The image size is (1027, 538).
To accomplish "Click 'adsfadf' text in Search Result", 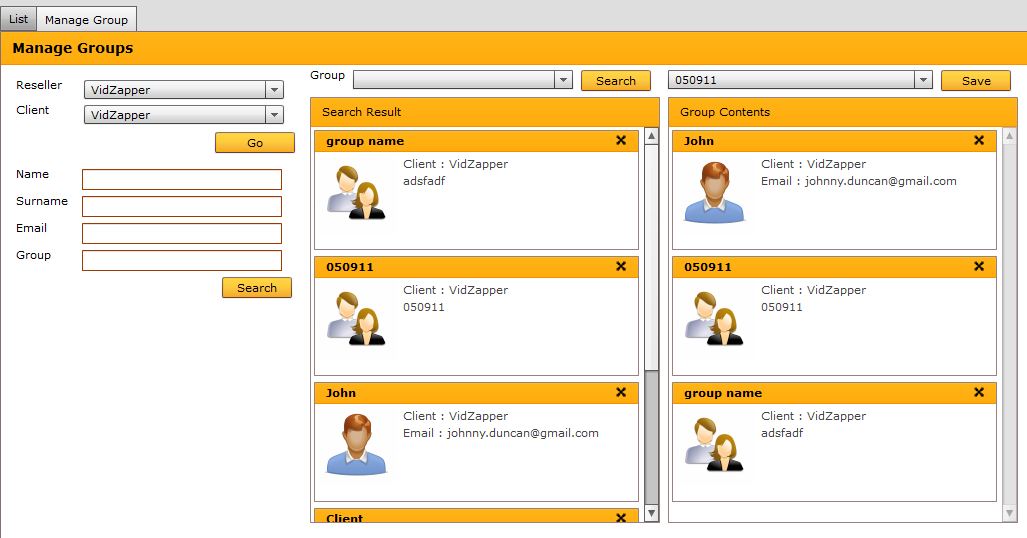I will (424, 181).
